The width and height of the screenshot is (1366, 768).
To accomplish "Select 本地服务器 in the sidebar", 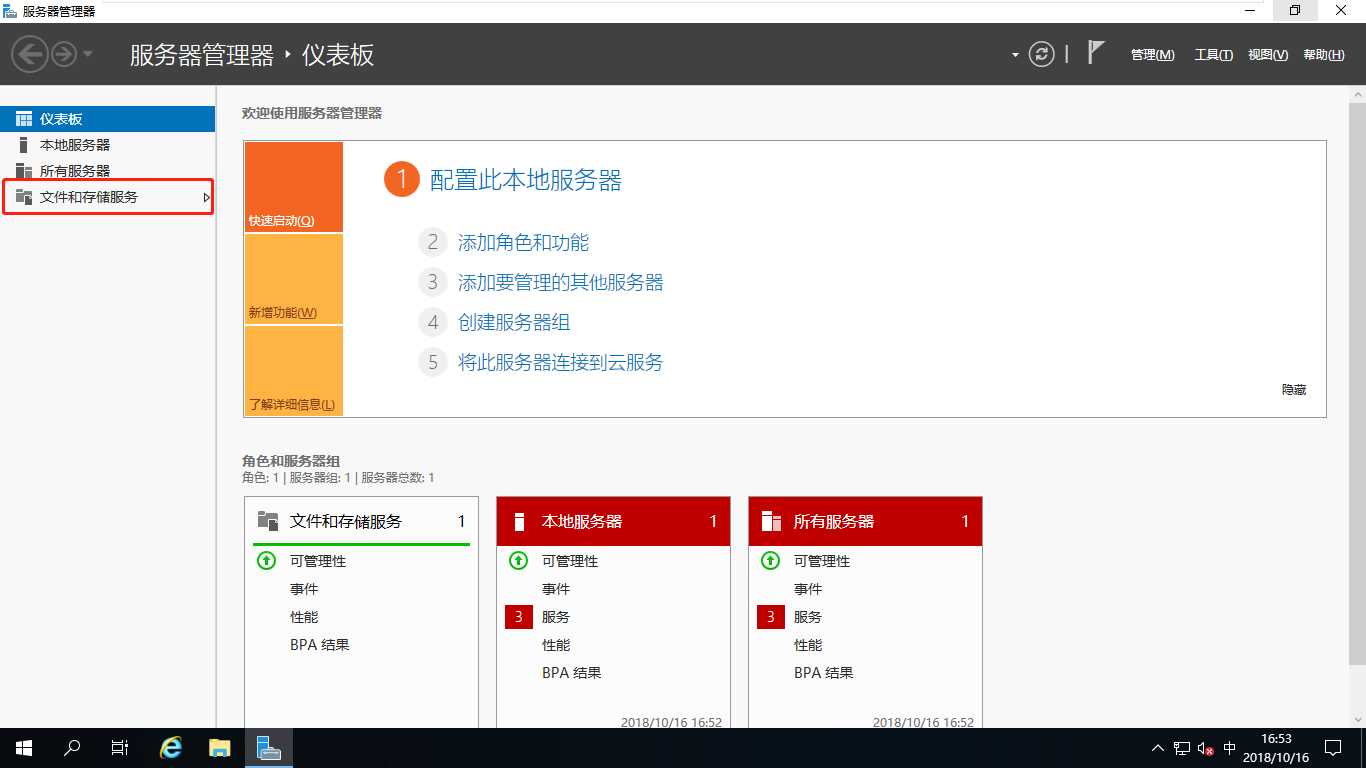I will click(x=108, y=145).
